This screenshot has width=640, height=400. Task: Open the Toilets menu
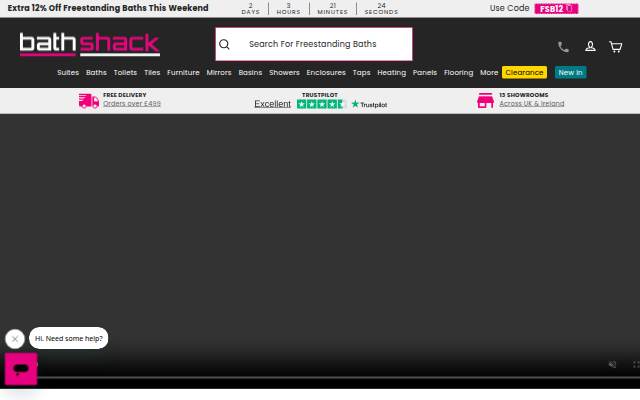tap(125, 73)
